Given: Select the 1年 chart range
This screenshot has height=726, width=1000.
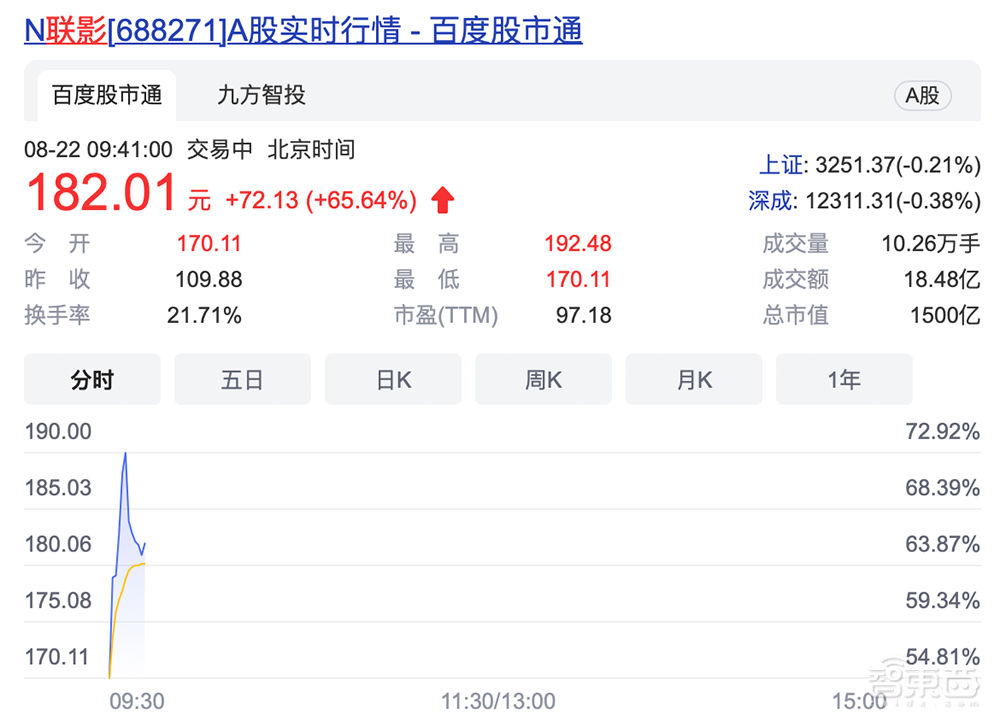Looking at the screenshot, I should (x=843, y=380).
